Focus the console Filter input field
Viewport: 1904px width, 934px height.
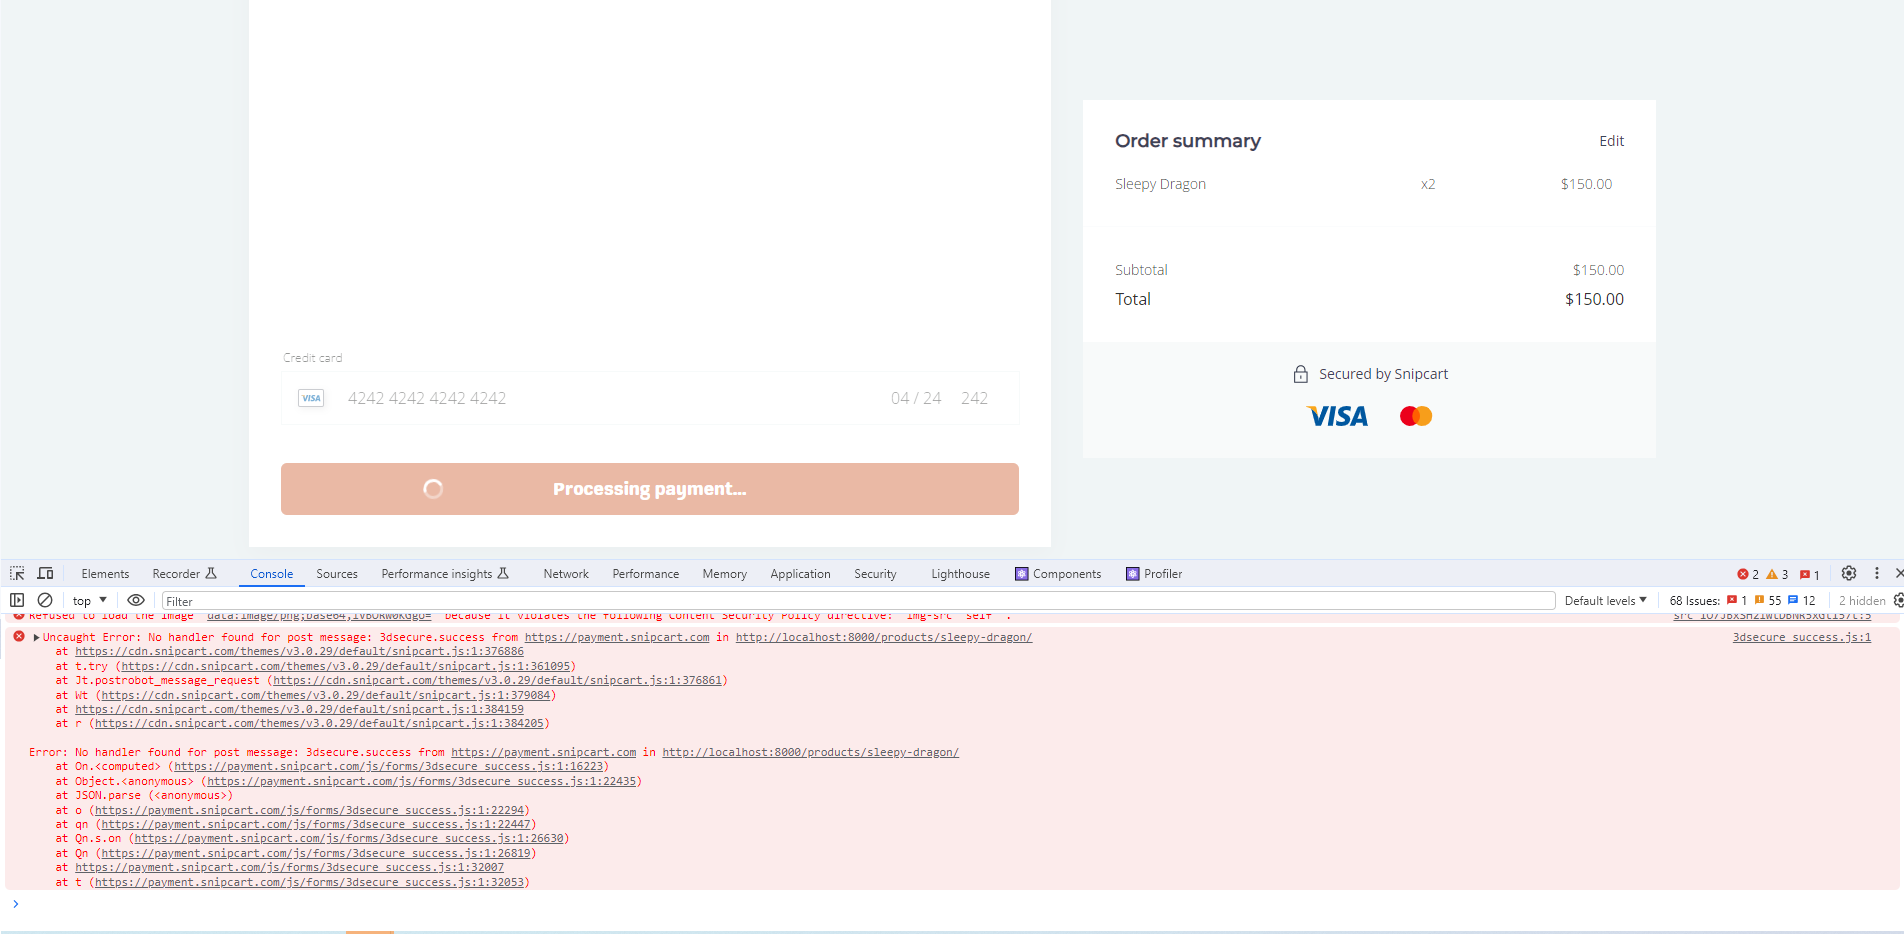coord(858,601)
